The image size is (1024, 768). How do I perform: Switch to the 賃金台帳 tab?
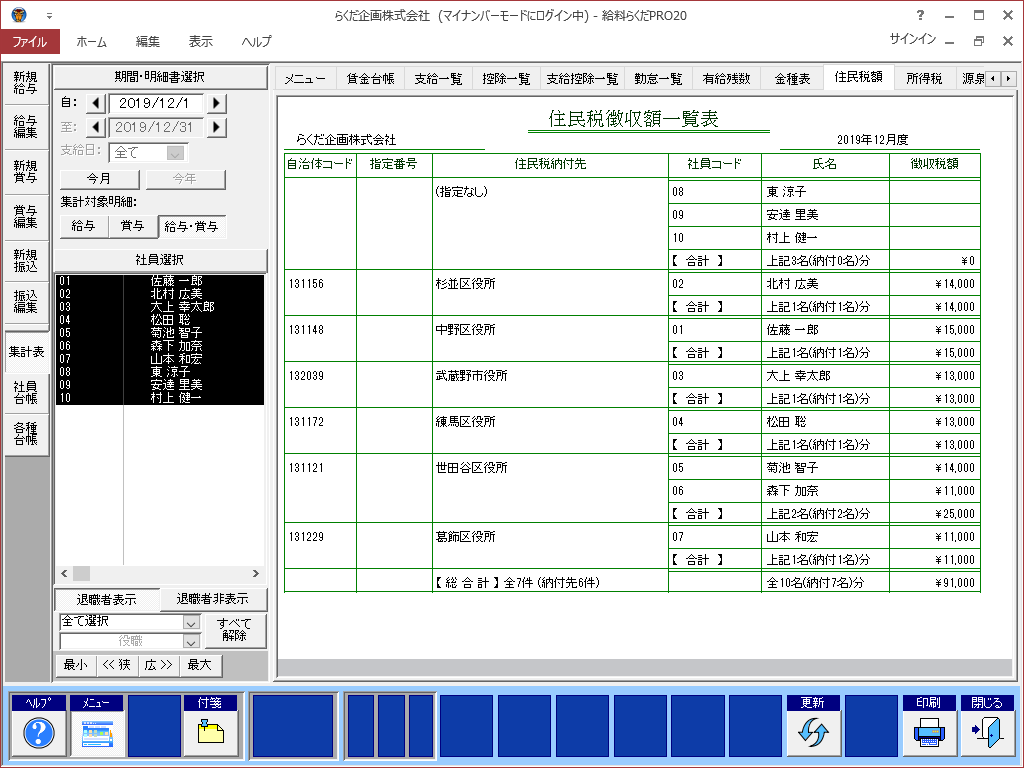click(370, 78)
